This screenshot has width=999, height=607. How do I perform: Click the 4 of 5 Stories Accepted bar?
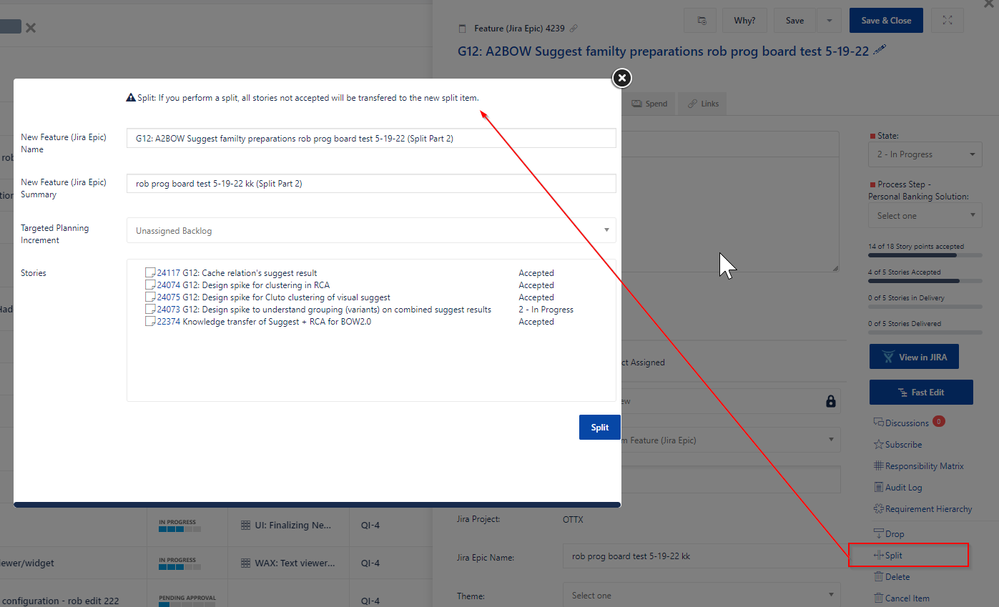[925, 281]
